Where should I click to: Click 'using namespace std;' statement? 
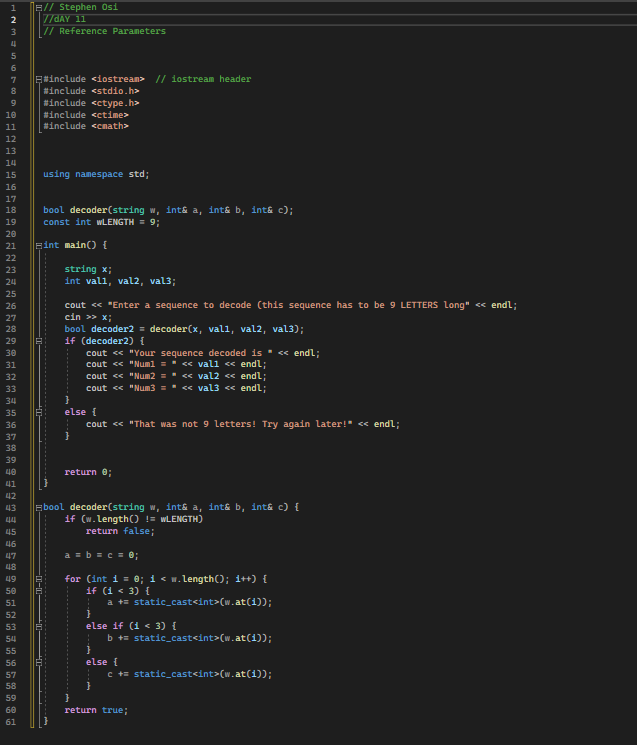click(96, 174)
